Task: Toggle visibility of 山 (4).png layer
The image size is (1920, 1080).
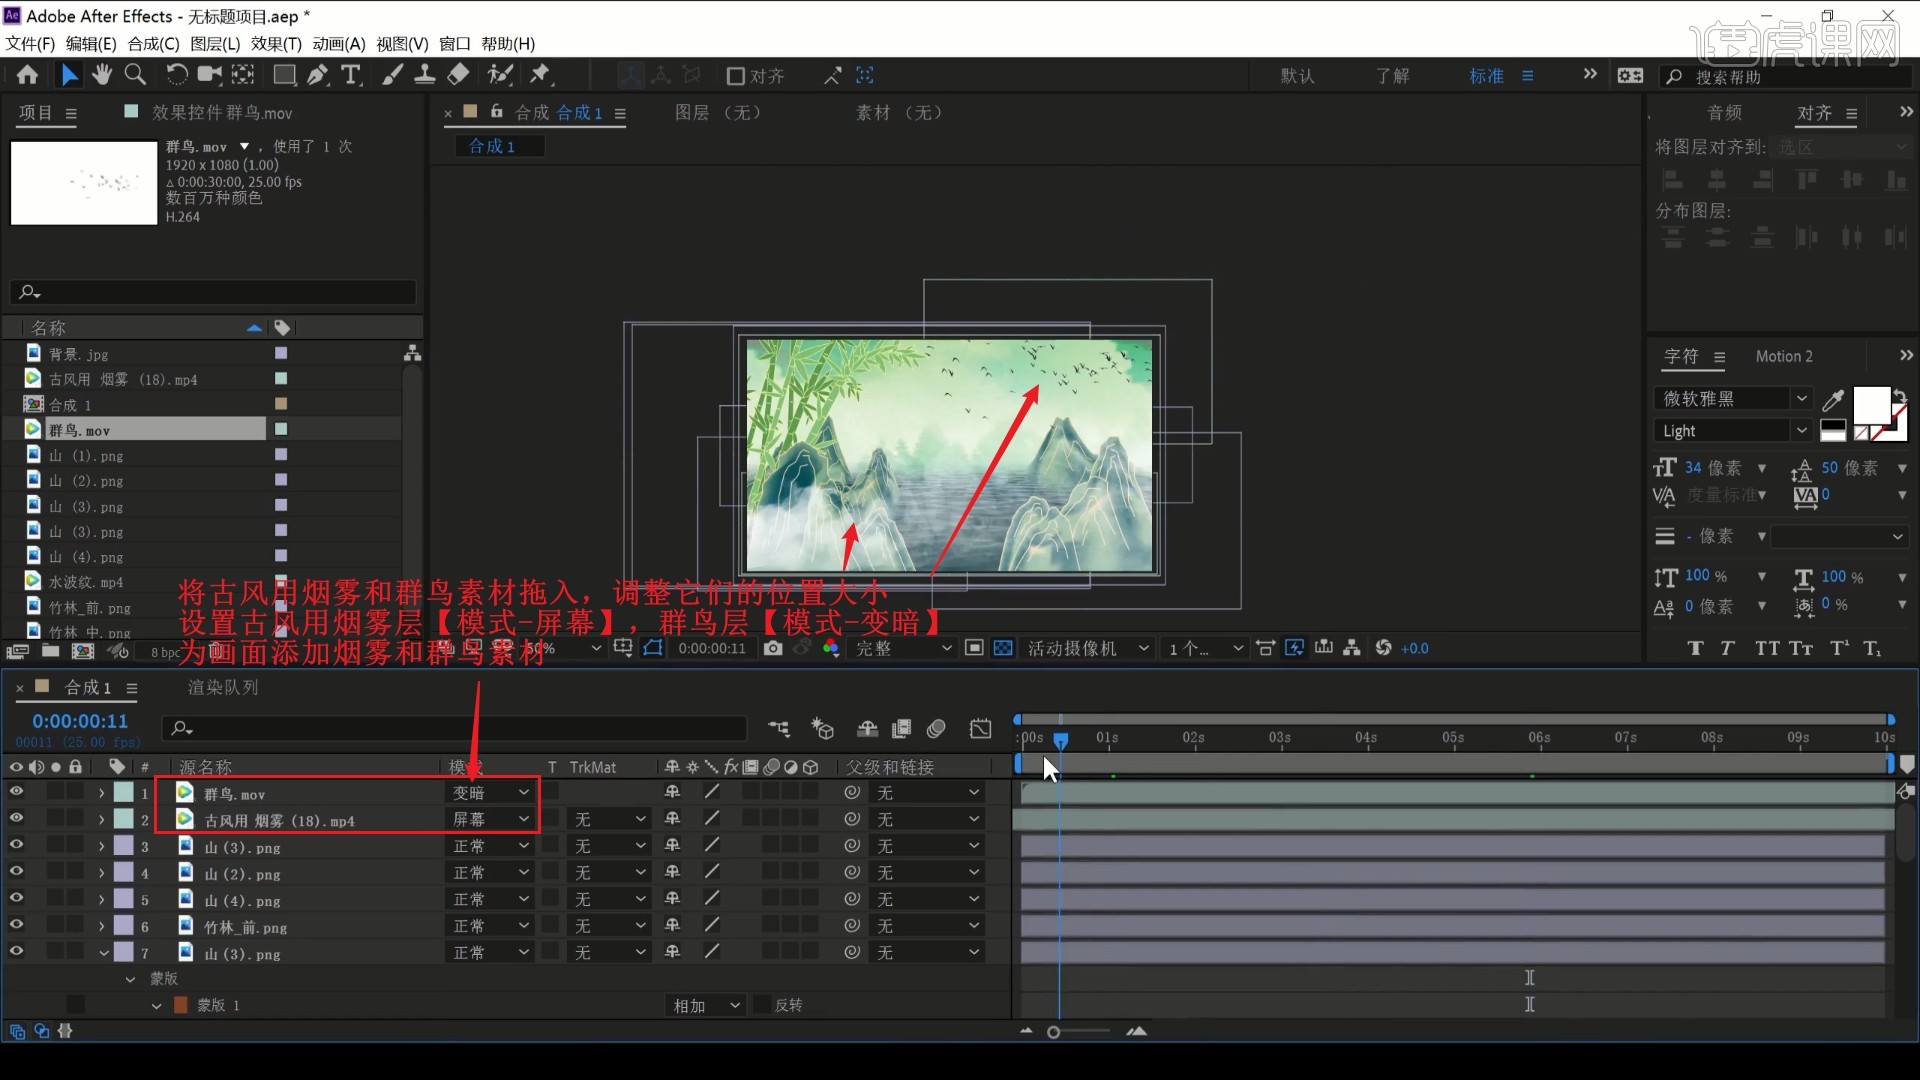Action: pos(16,898)
